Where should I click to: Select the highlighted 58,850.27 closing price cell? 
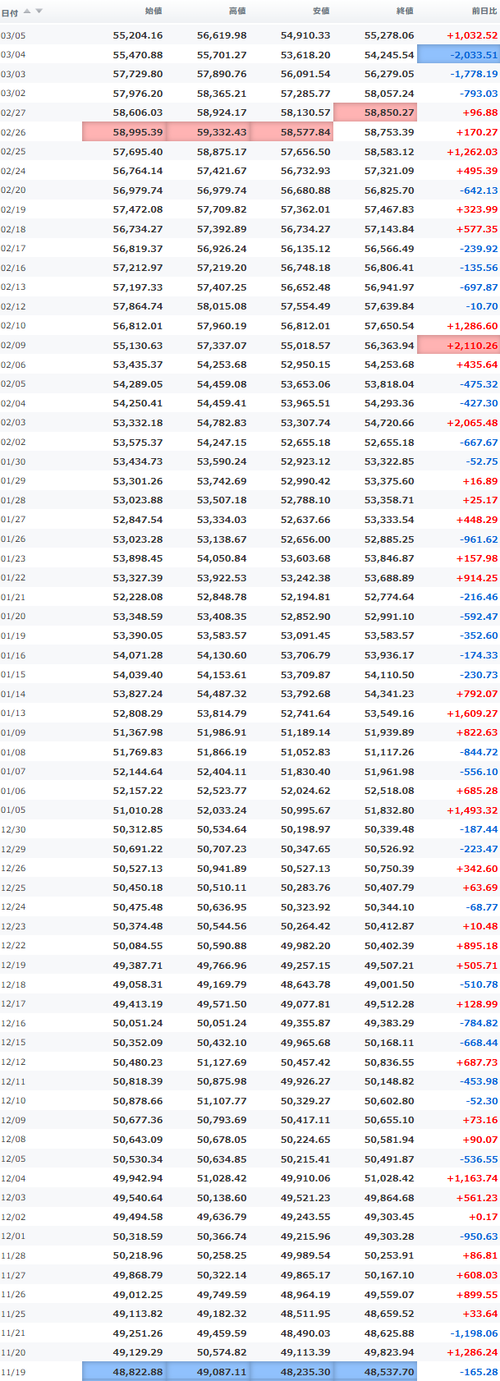[375, 113]
